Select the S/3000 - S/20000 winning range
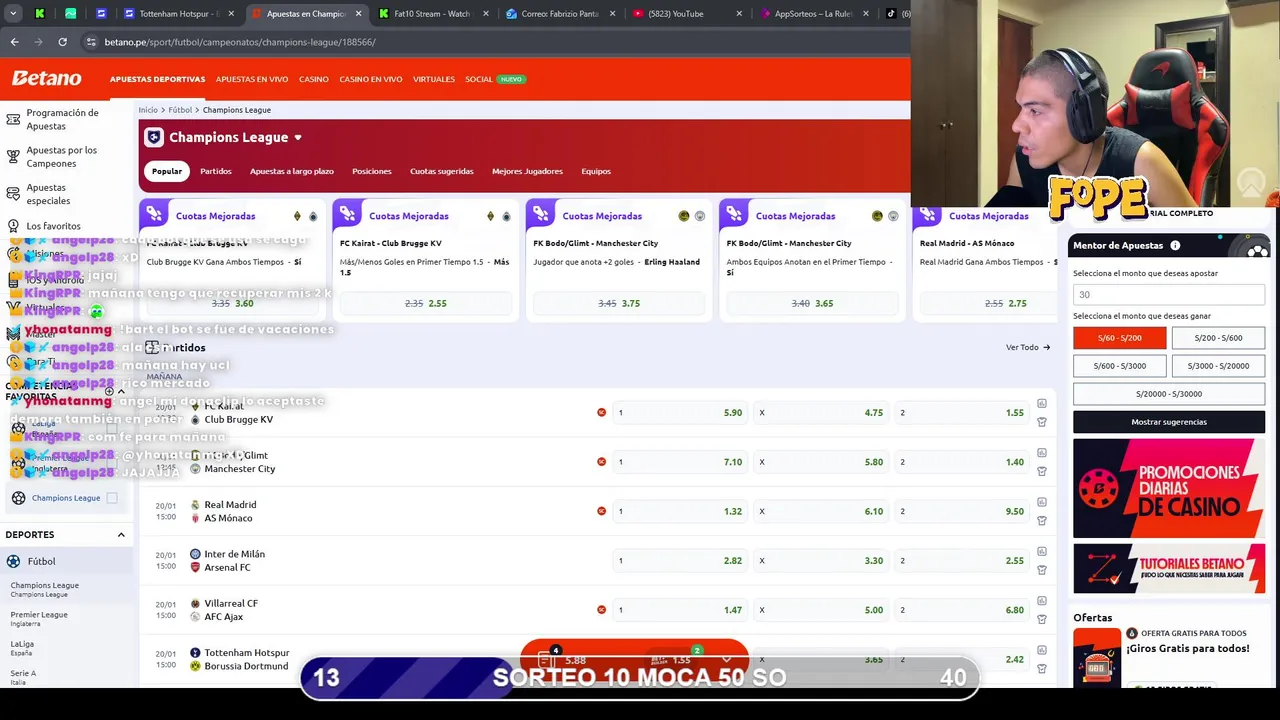This screenshot has height=720, width=1280. 1218,366
